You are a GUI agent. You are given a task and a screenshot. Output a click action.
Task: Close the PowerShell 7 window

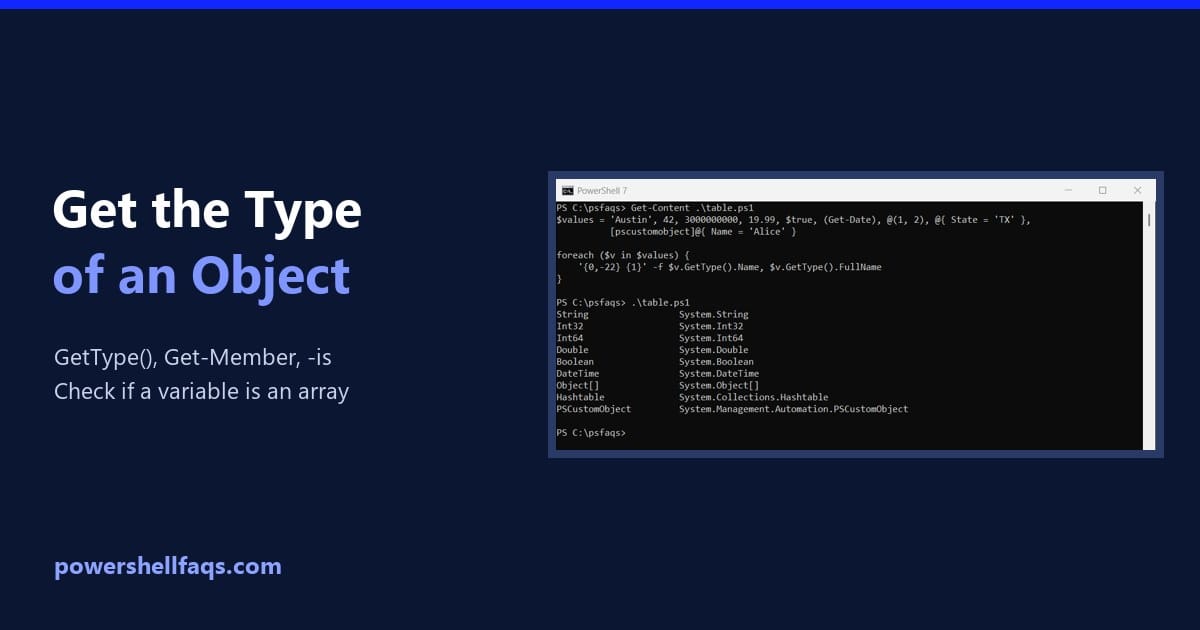(1137, 190)
